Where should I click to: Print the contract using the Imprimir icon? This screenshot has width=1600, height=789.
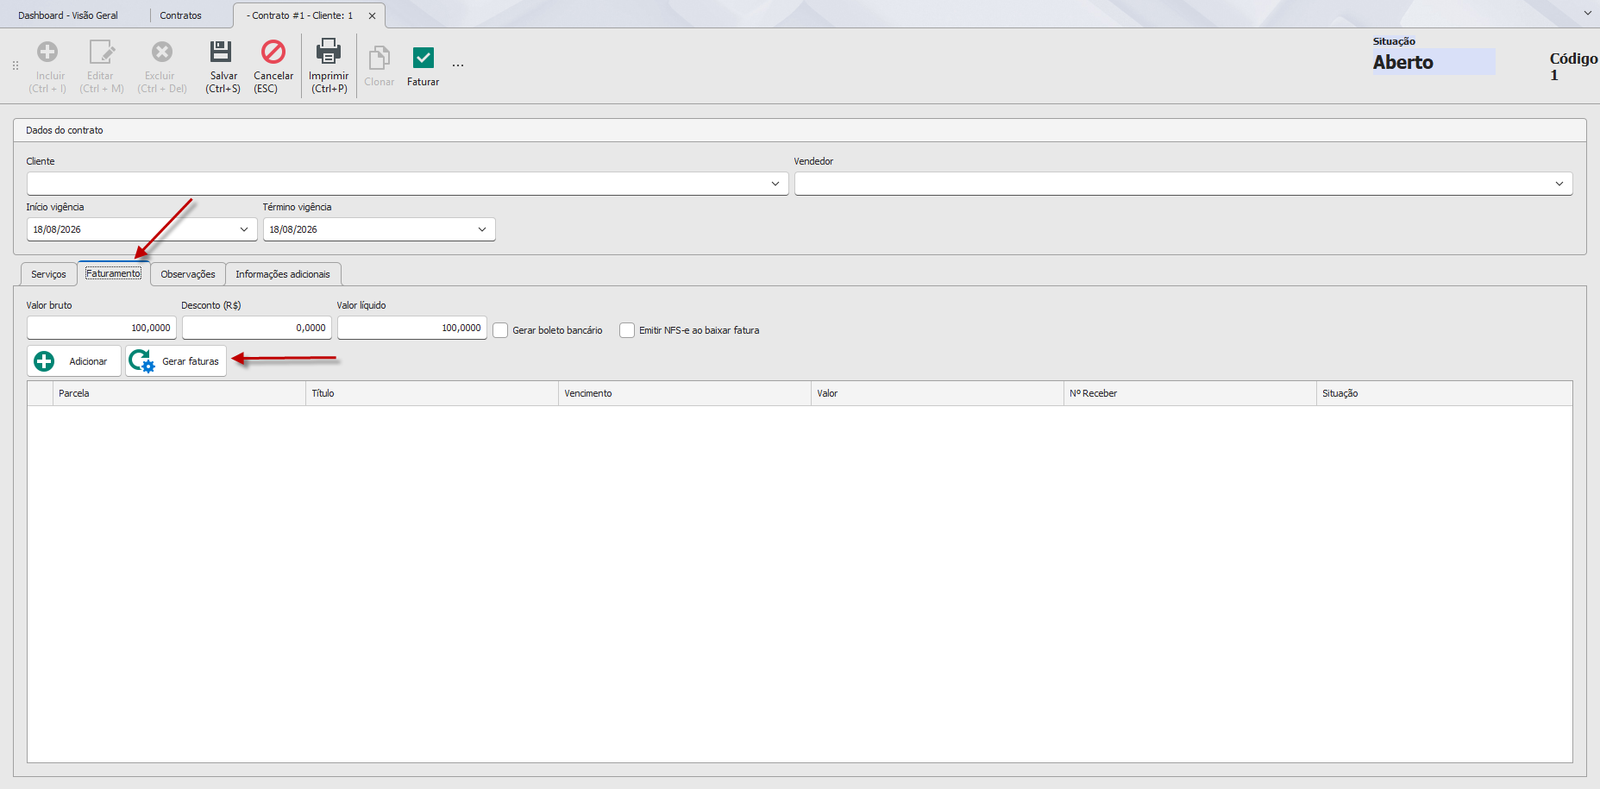(x=328, y=51)
